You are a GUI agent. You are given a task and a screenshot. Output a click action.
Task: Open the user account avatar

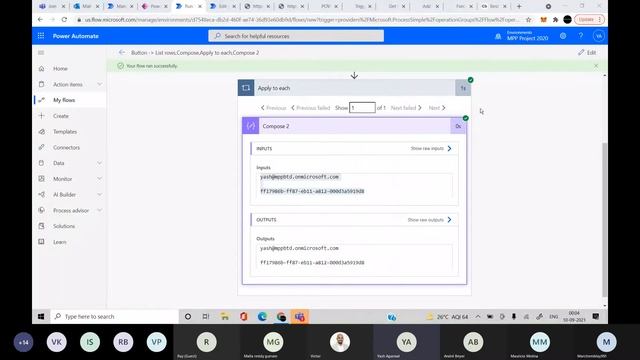(x=598, y=36)
